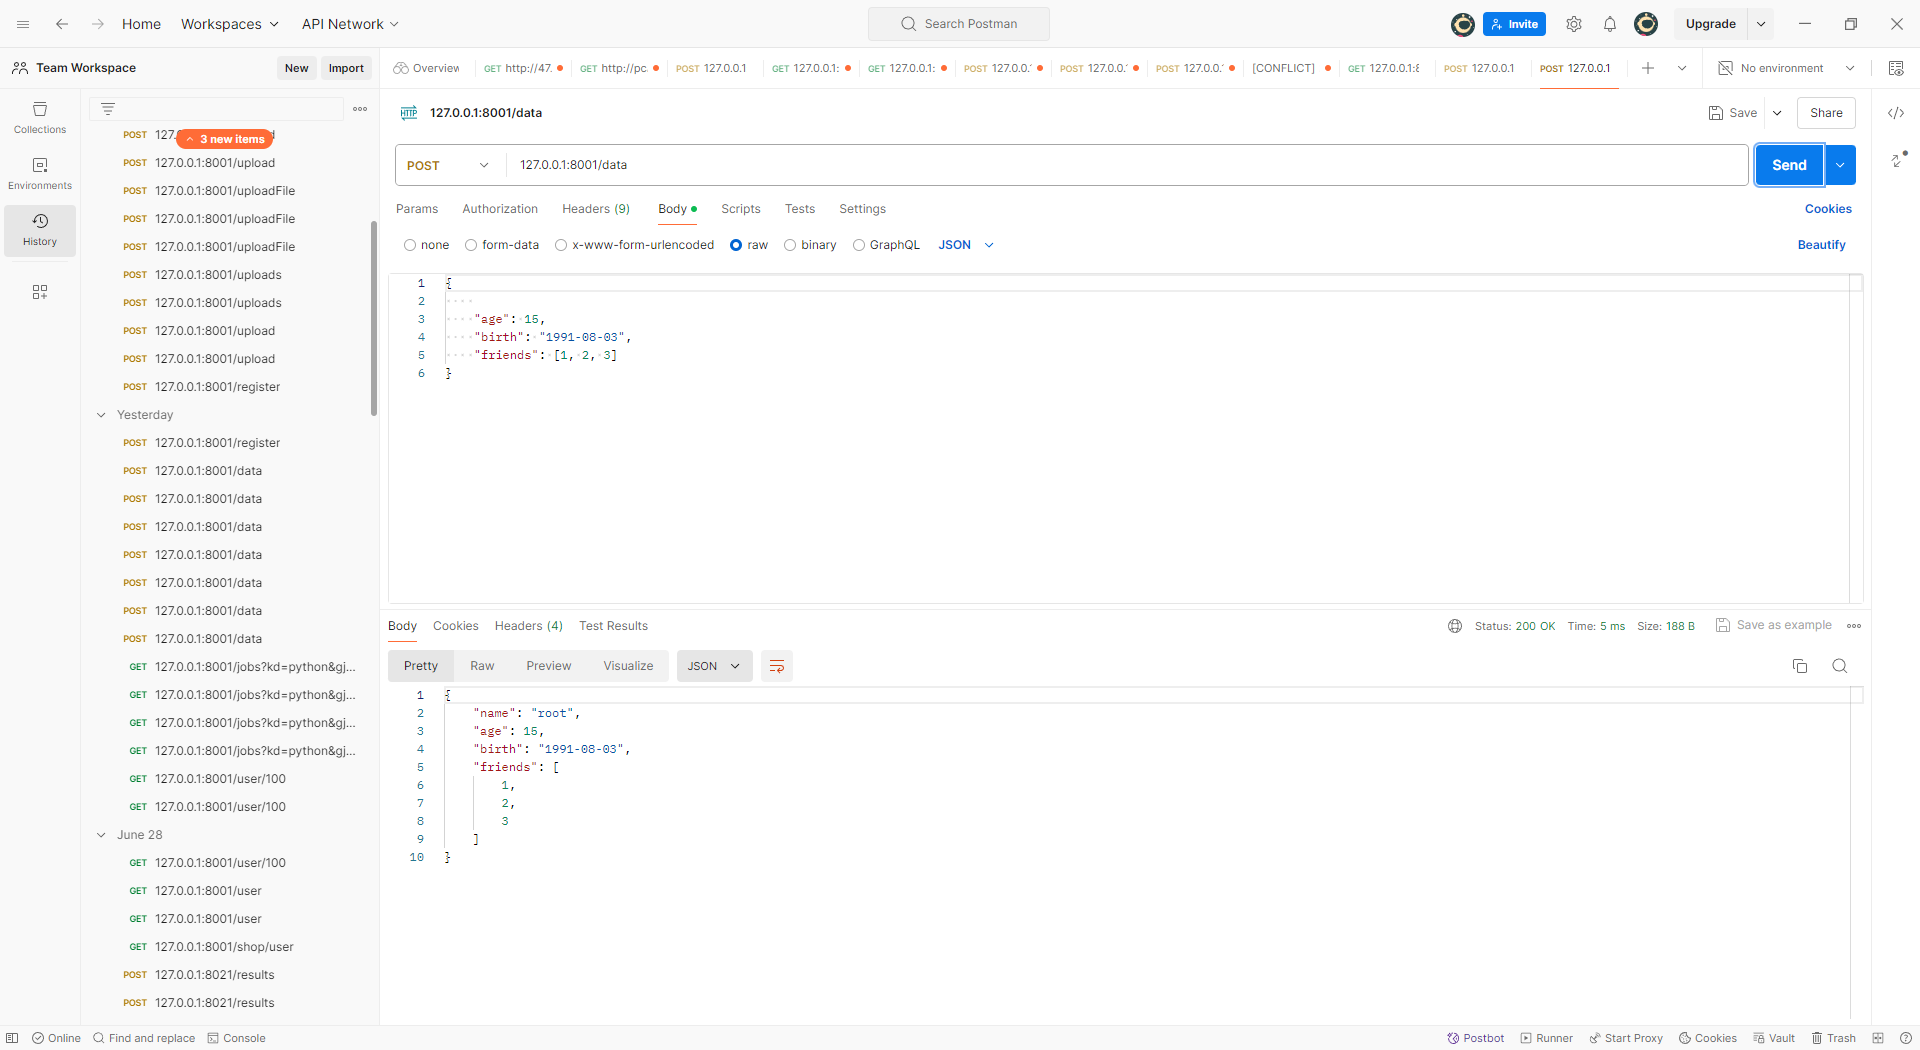Open the help question mark icon
Viewport: 1920px width, 1050px height.
(x=1905, y=1038)
